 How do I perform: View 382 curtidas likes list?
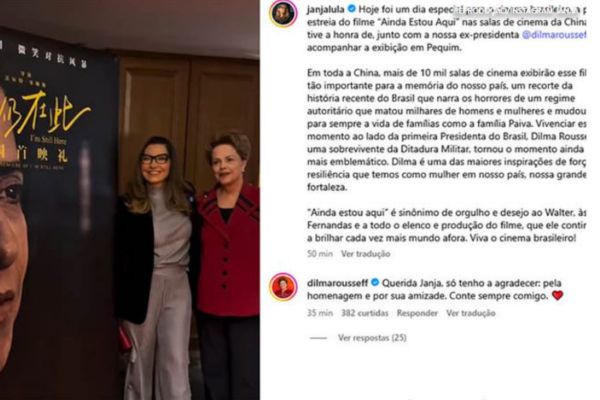point(365,313)
